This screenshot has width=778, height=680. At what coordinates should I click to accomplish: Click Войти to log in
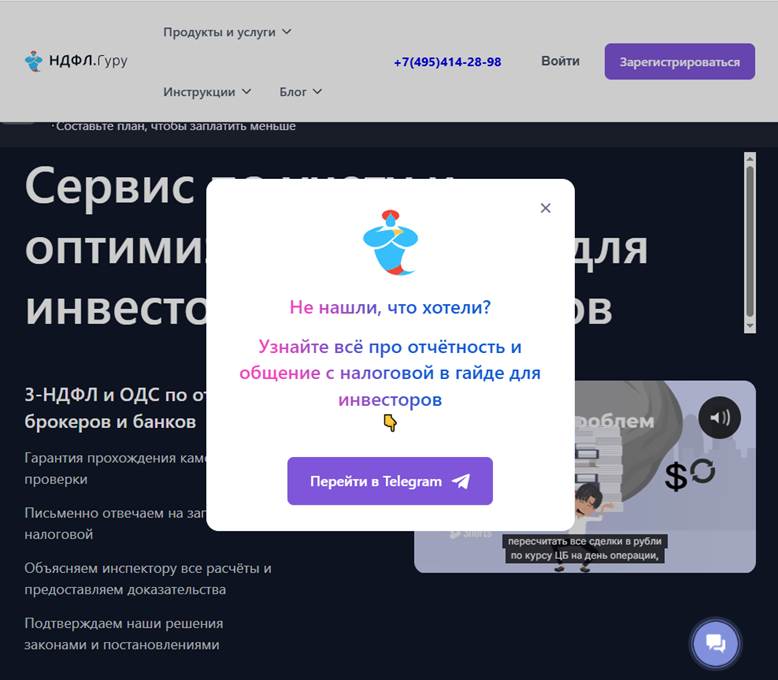click(560, 61)
